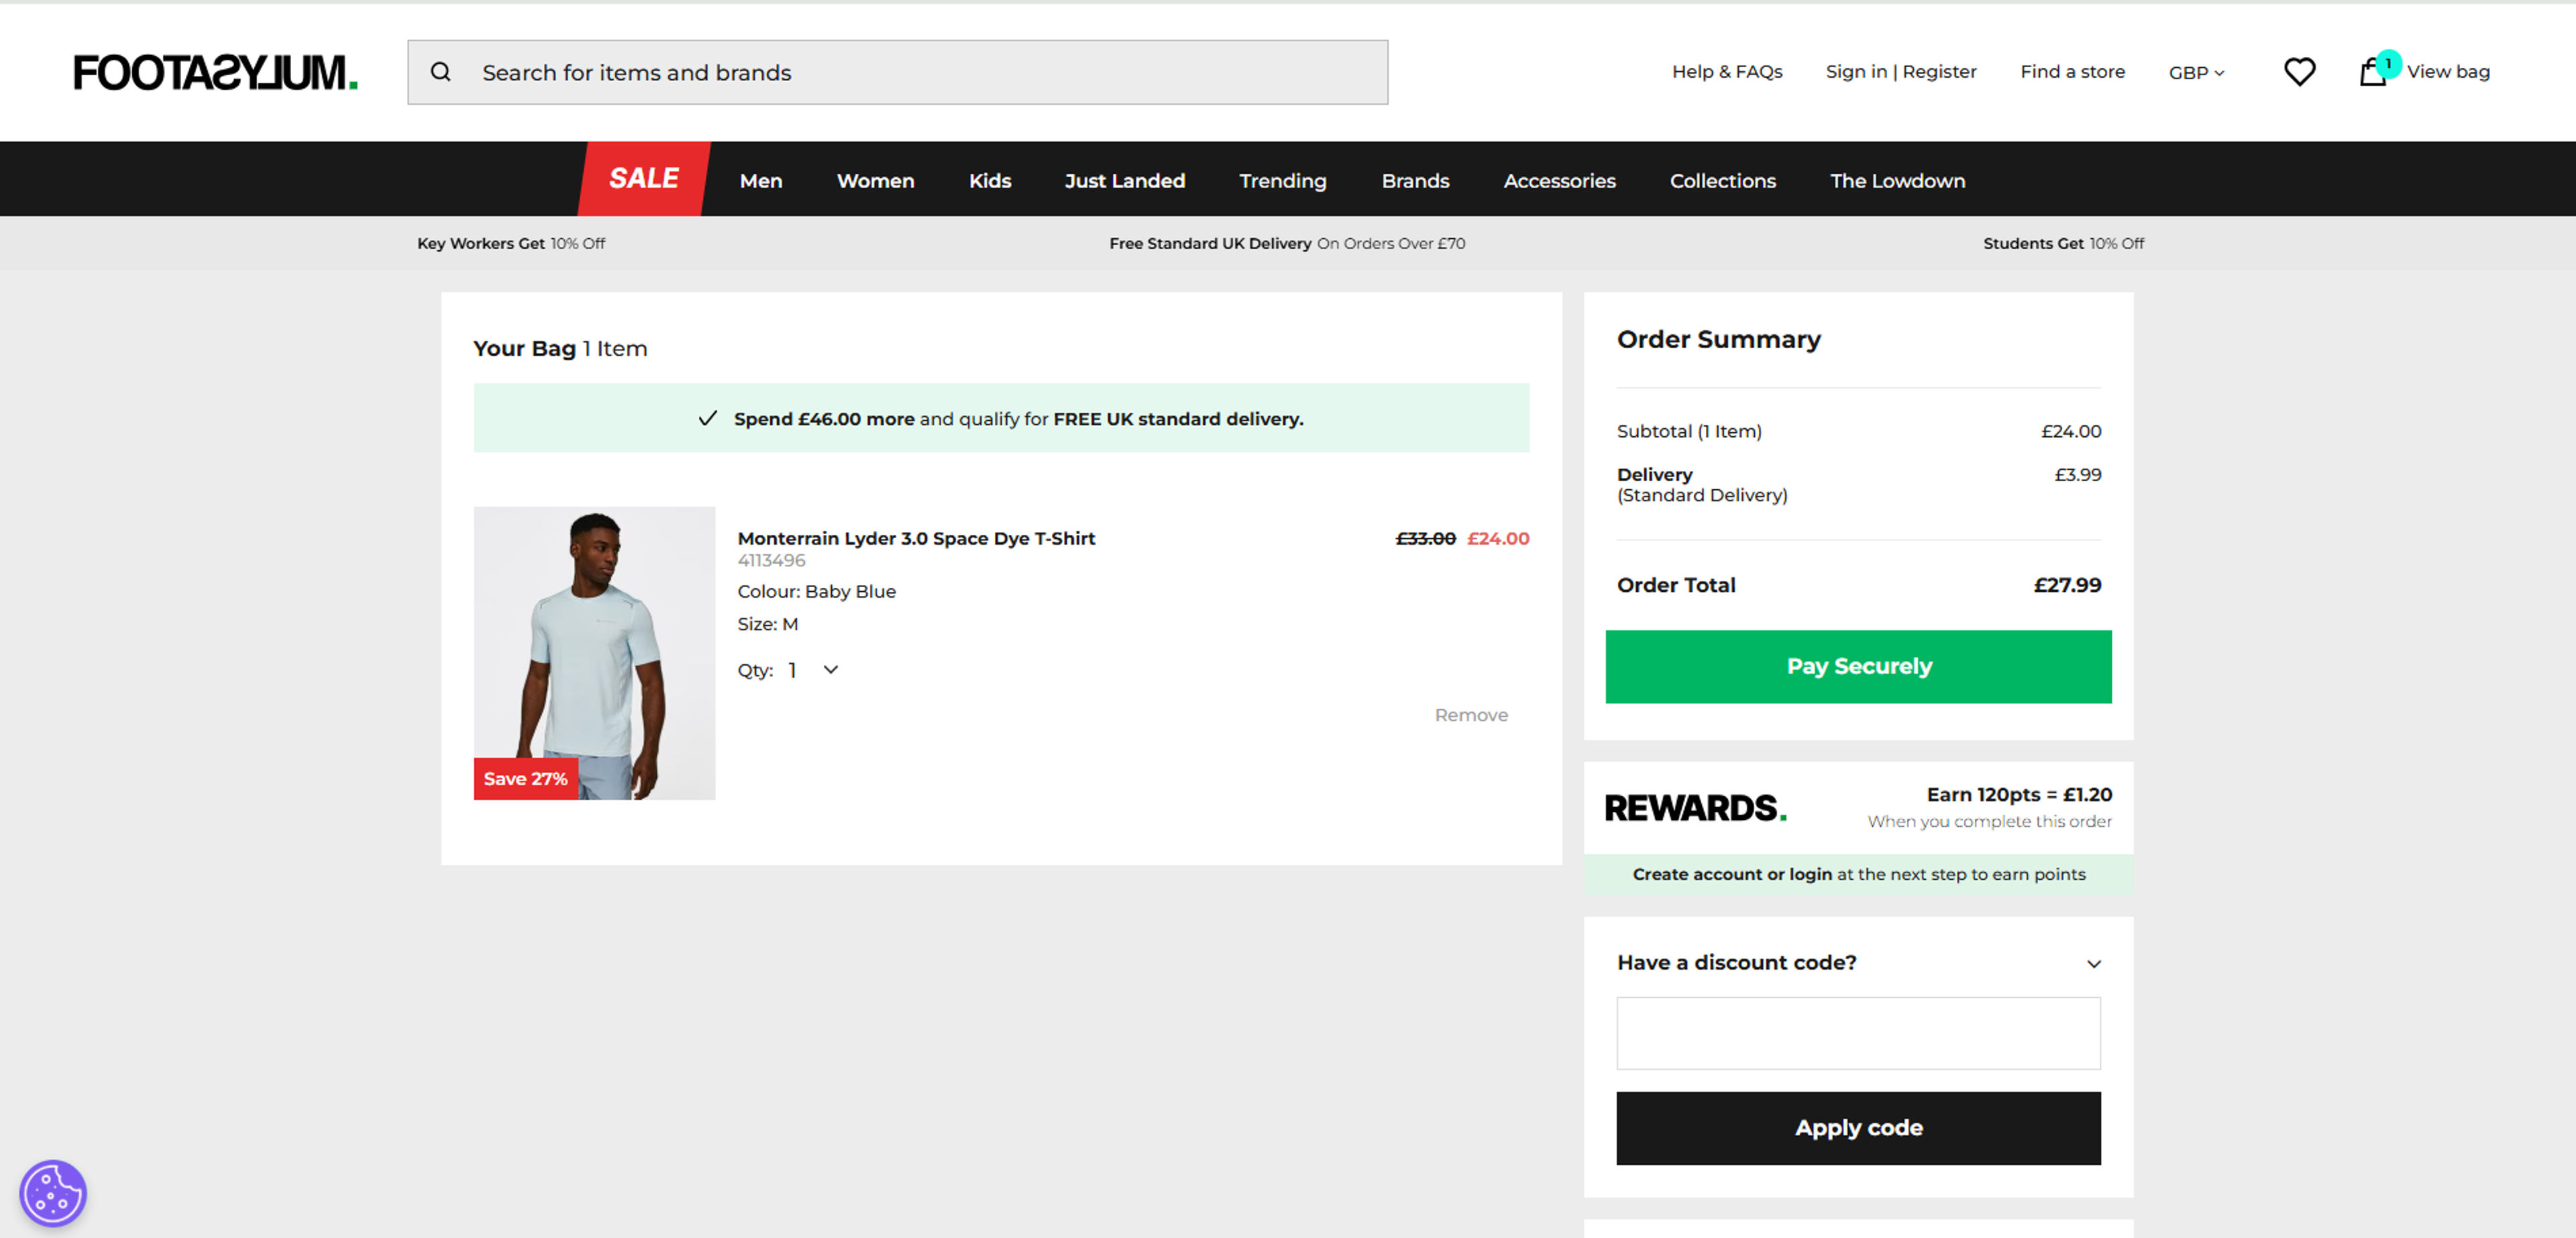Click the Spend £46.00 more delivery notice
Screen dimensions: 2576x1238
coord(1001,418)
